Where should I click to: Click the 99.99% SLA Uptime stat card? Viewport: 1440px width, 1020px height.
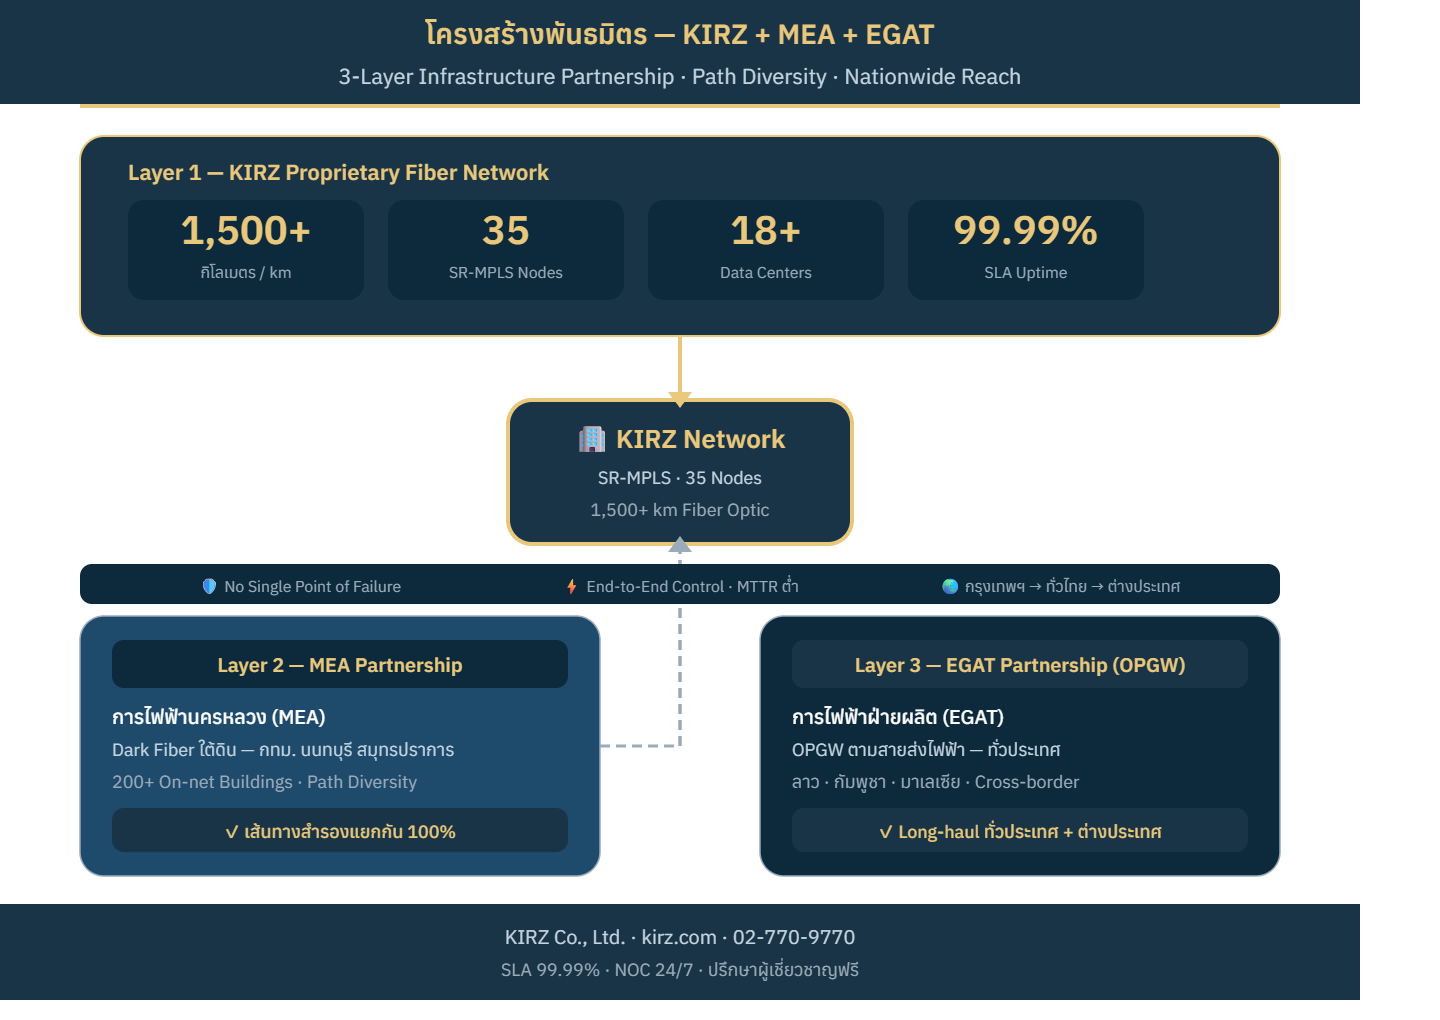click(x=1026, y=250)
